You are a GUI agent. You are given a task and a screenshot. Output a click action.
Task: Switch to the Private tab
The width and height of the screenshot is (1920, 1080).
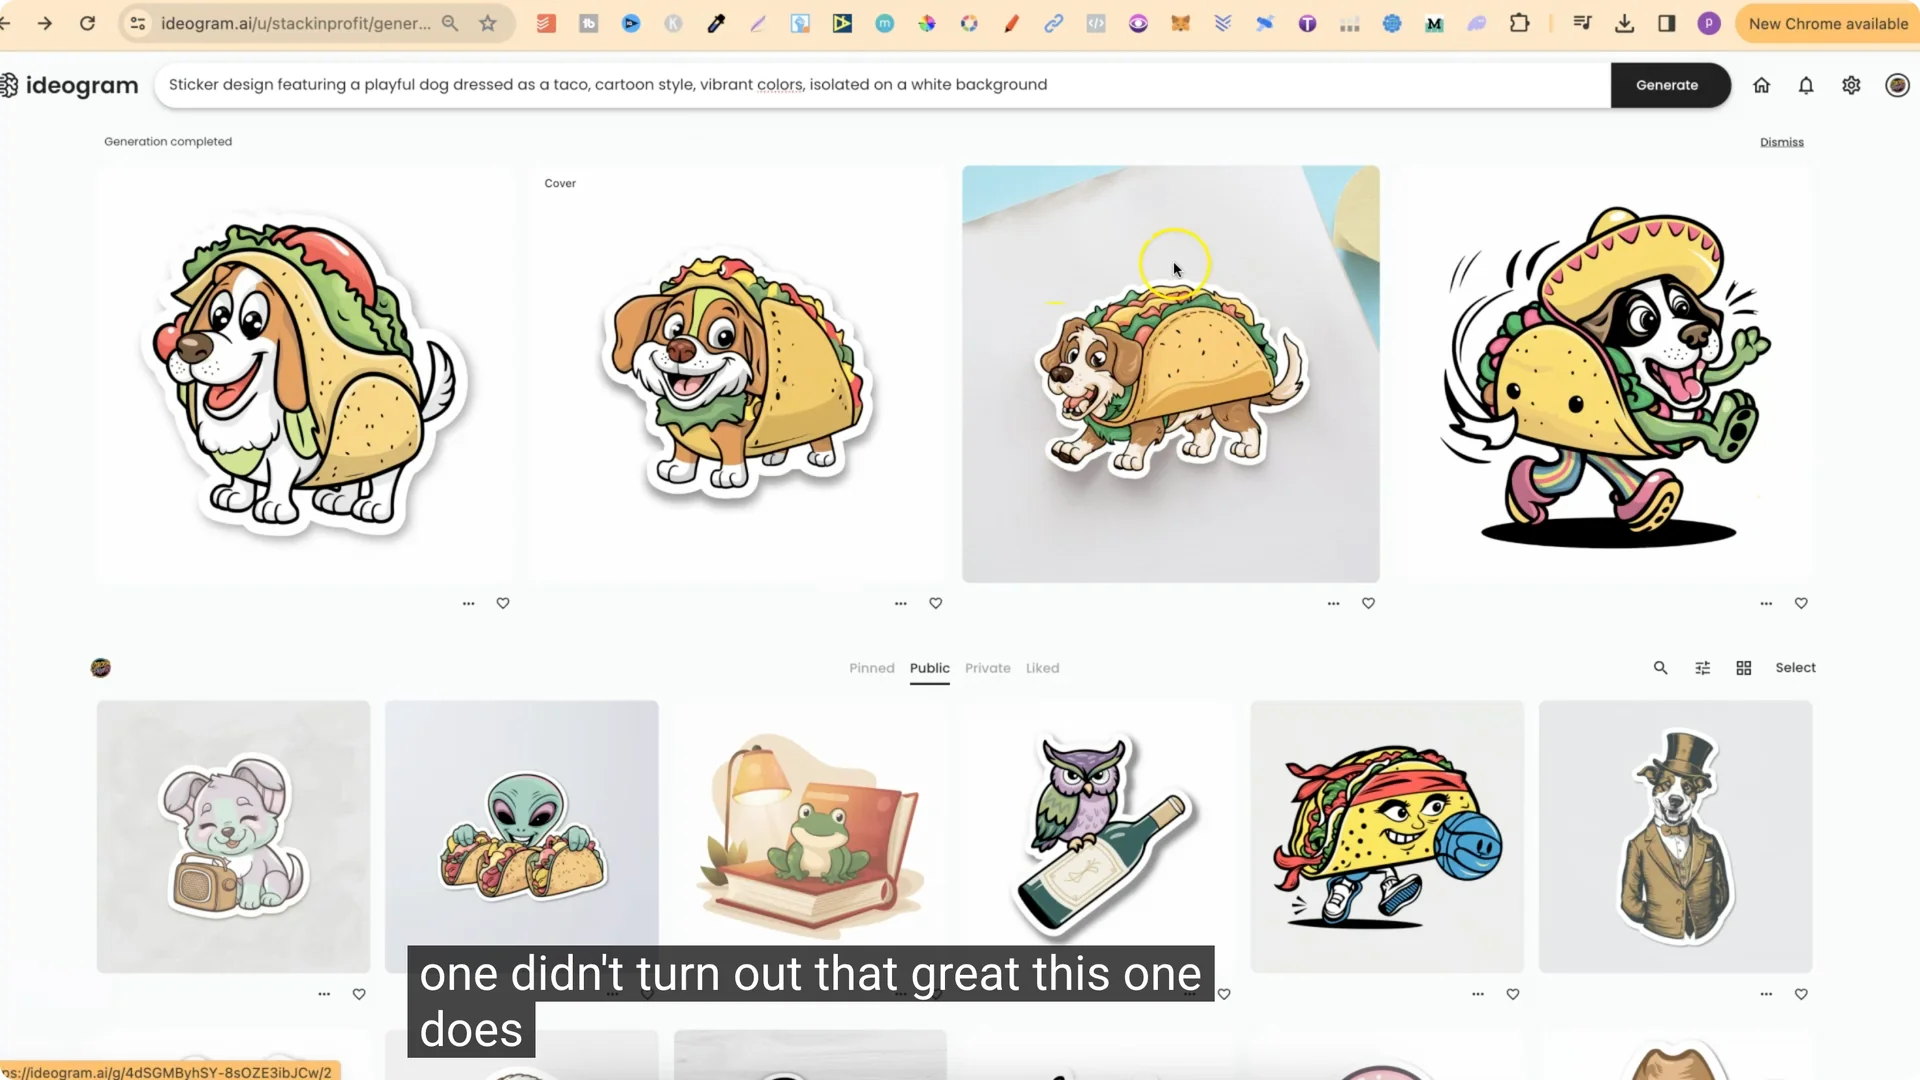987,668
